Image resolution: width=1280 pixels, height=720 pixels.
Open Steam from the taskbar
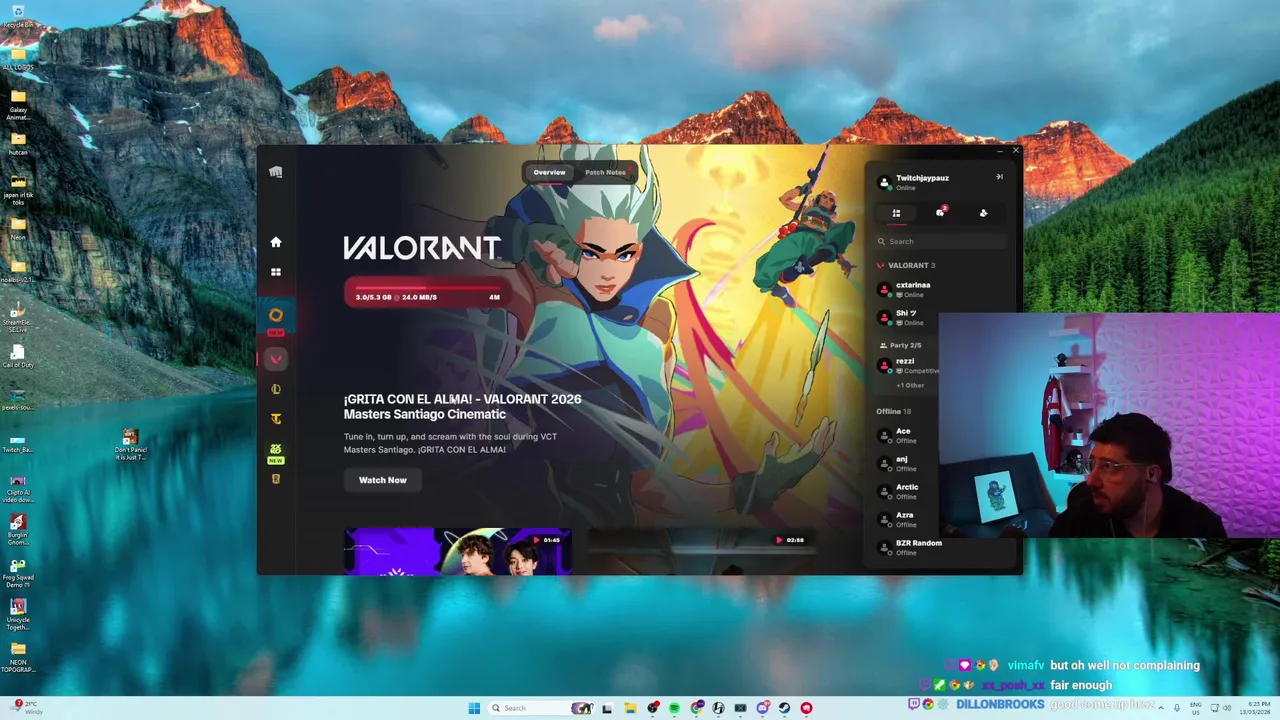coord(784,708)
